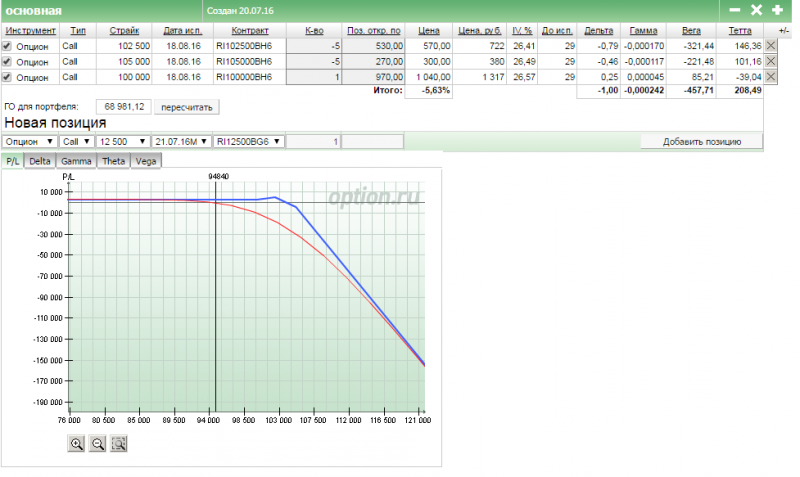The height and width of the screenshot is (477, 800).
Task: Open the 21.07.16M expiry dropdown
Action: [182, 141]
